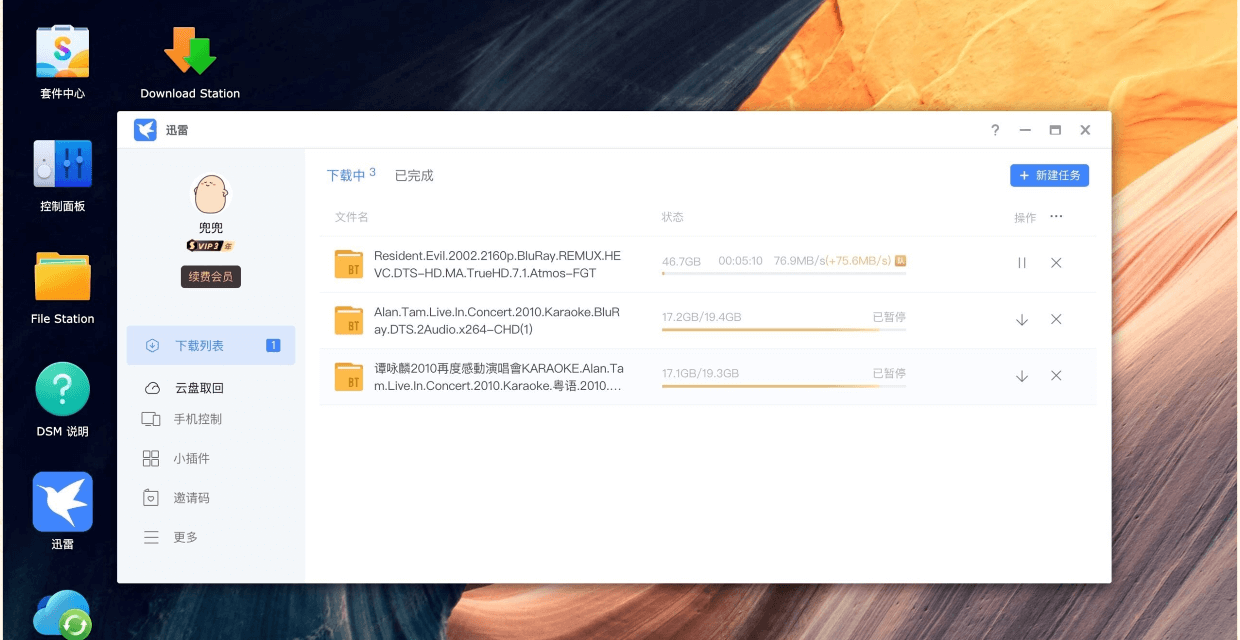Switch to the 下载中 tab
Image resolution: width=1240 pixels, height=640 pixels.
coord(344,174)
